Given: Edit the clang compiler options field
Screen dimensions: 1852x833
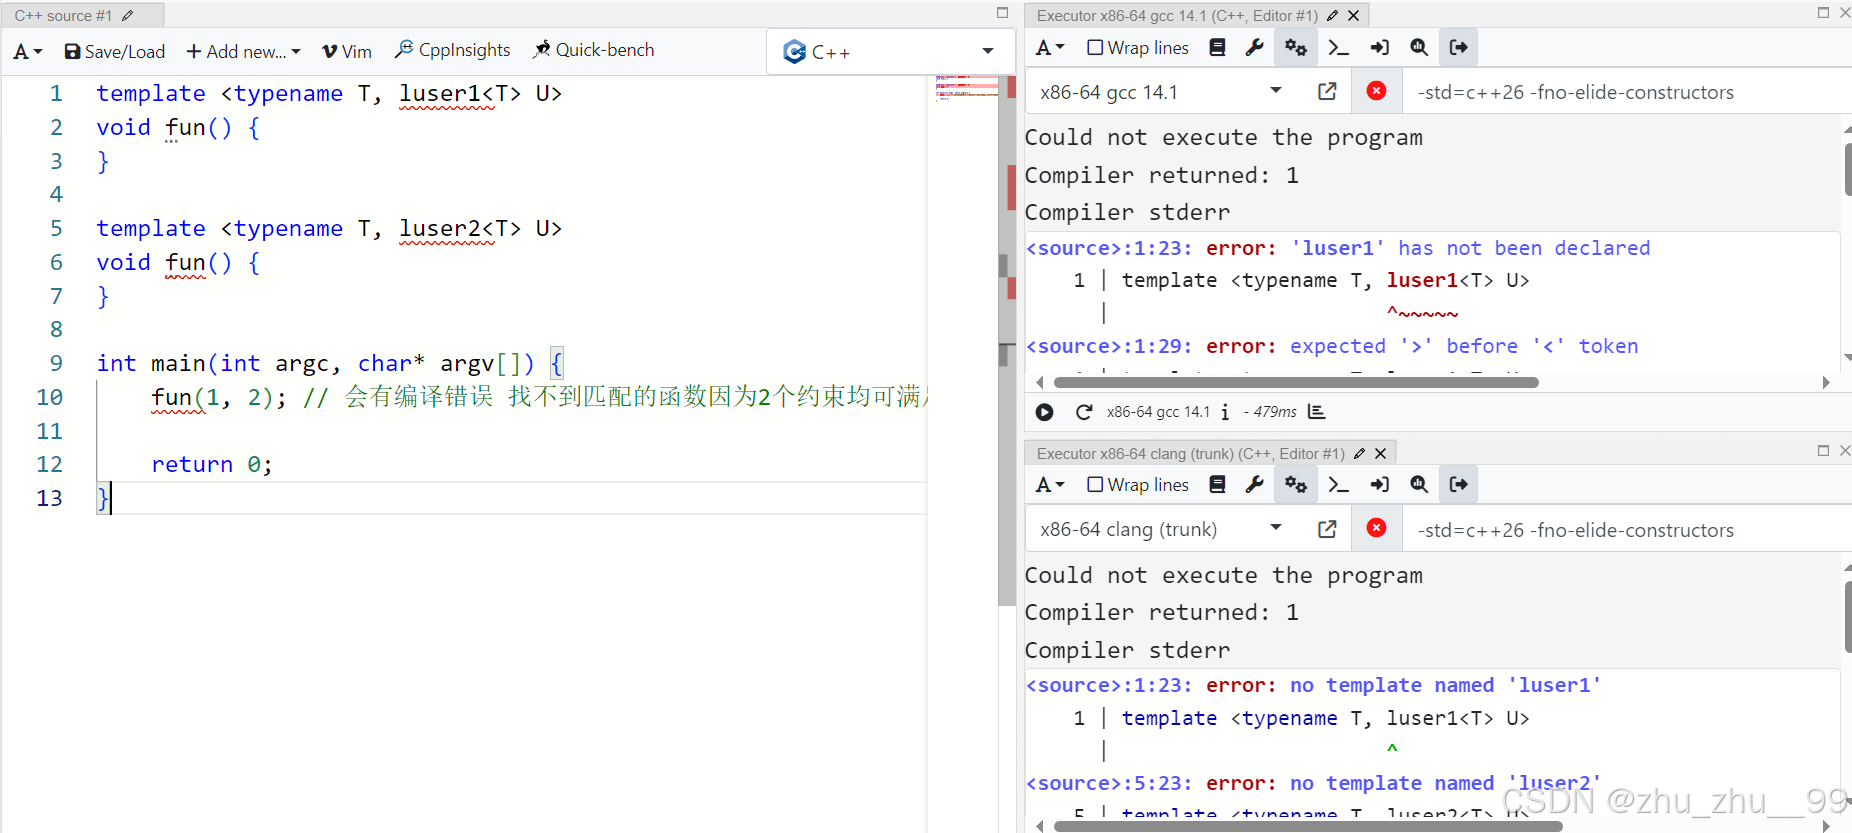Looking at the screenshot, I should [x=1625, y=530].
